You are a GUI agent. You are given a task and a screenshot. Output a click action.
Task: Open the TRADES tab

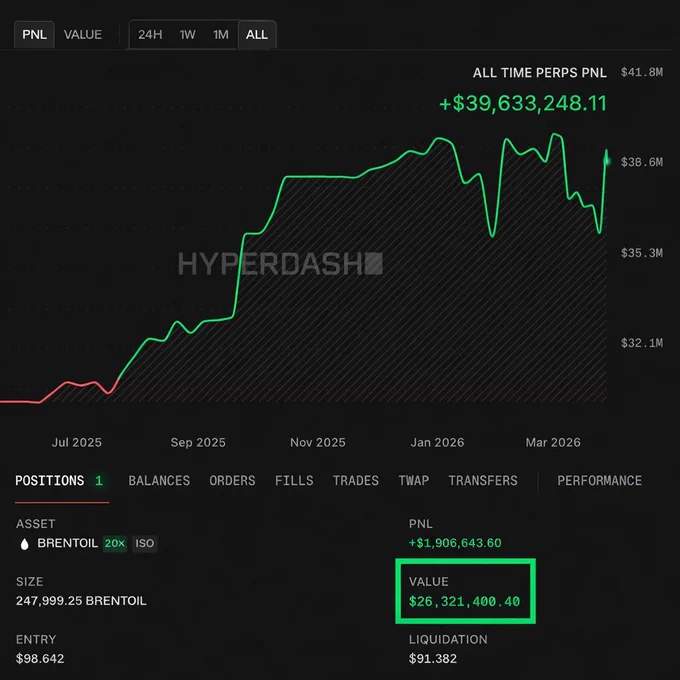click(x=356, y=481)
